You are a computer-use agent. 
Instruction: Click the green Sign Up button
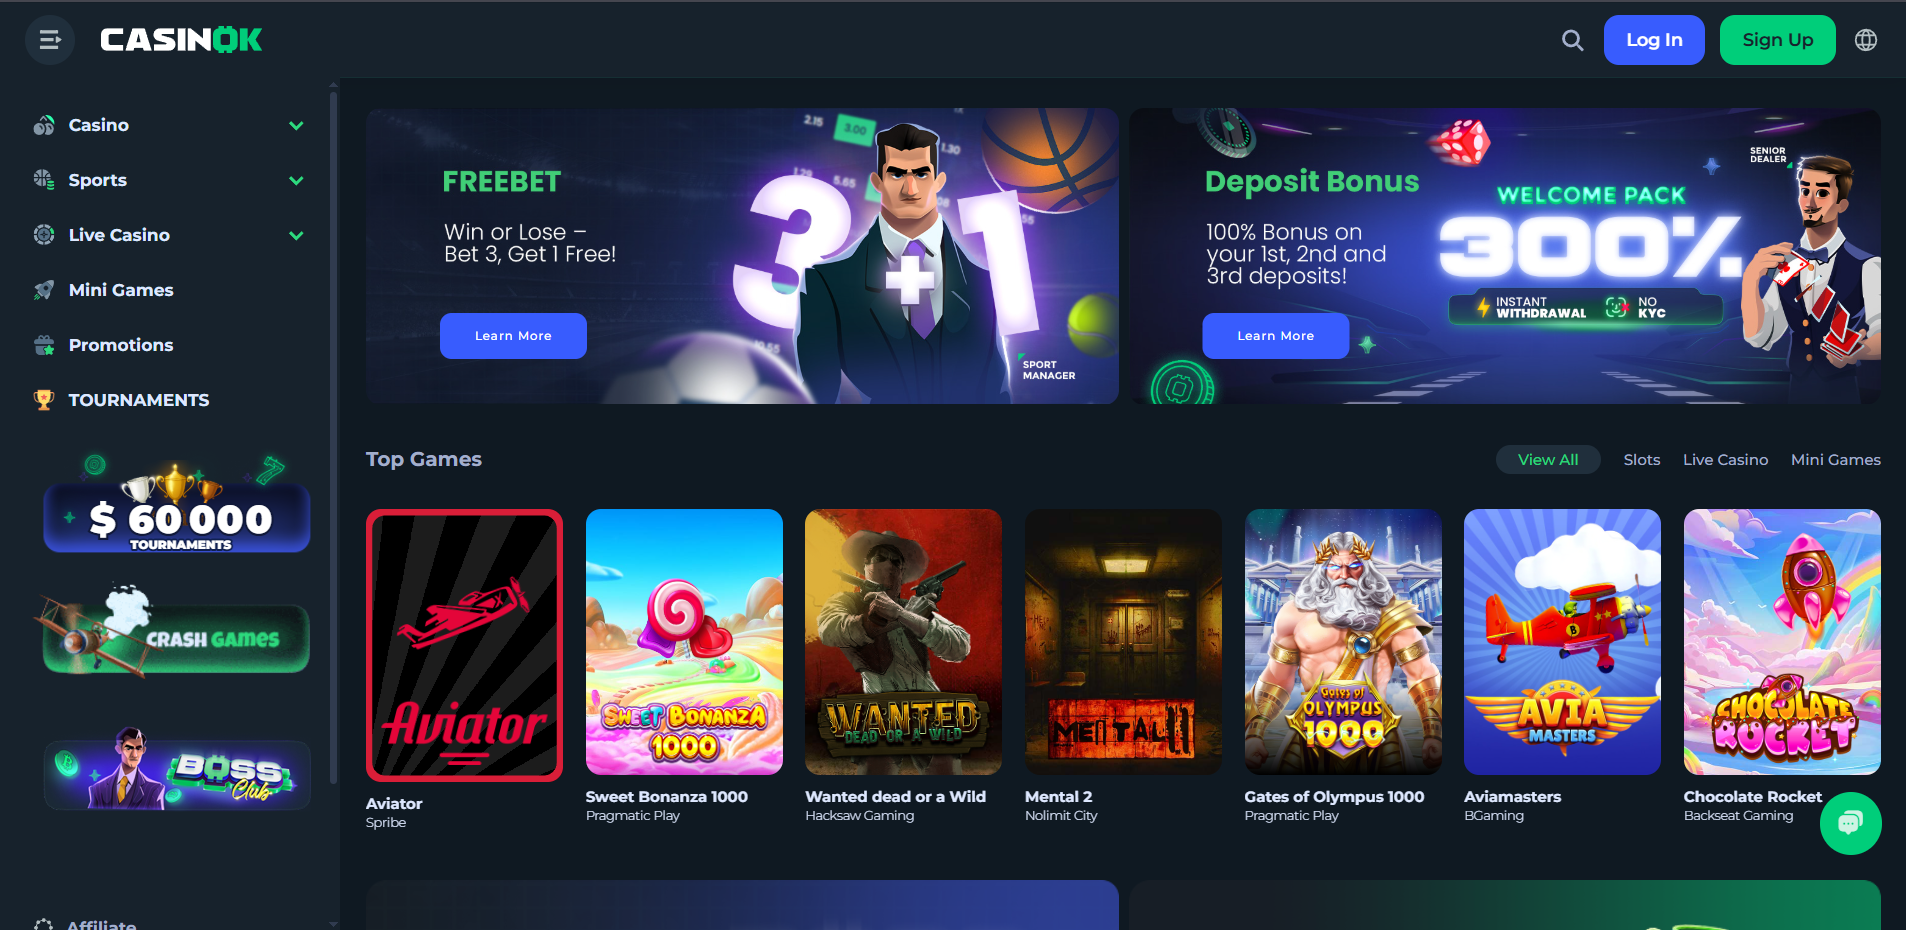tap(1777, 40)
